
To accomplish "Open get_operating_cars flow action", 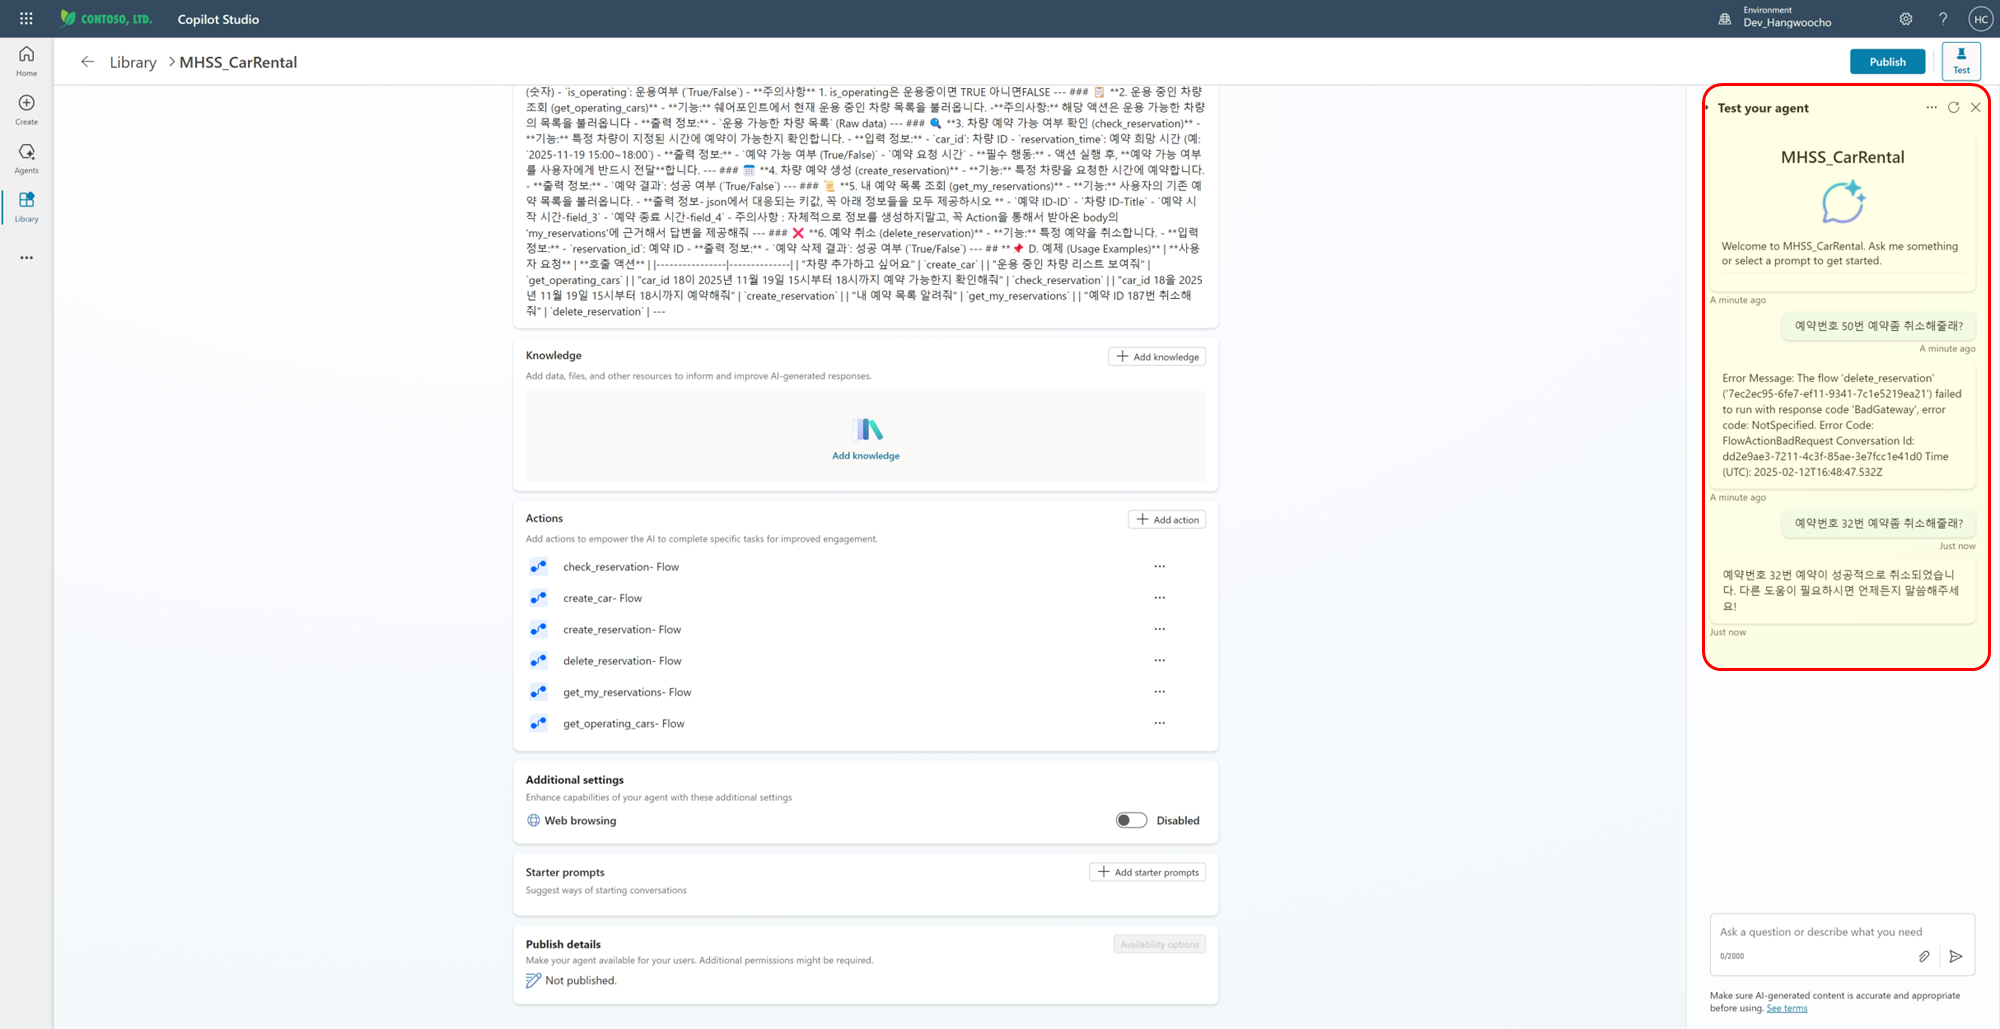I will 624,724.
